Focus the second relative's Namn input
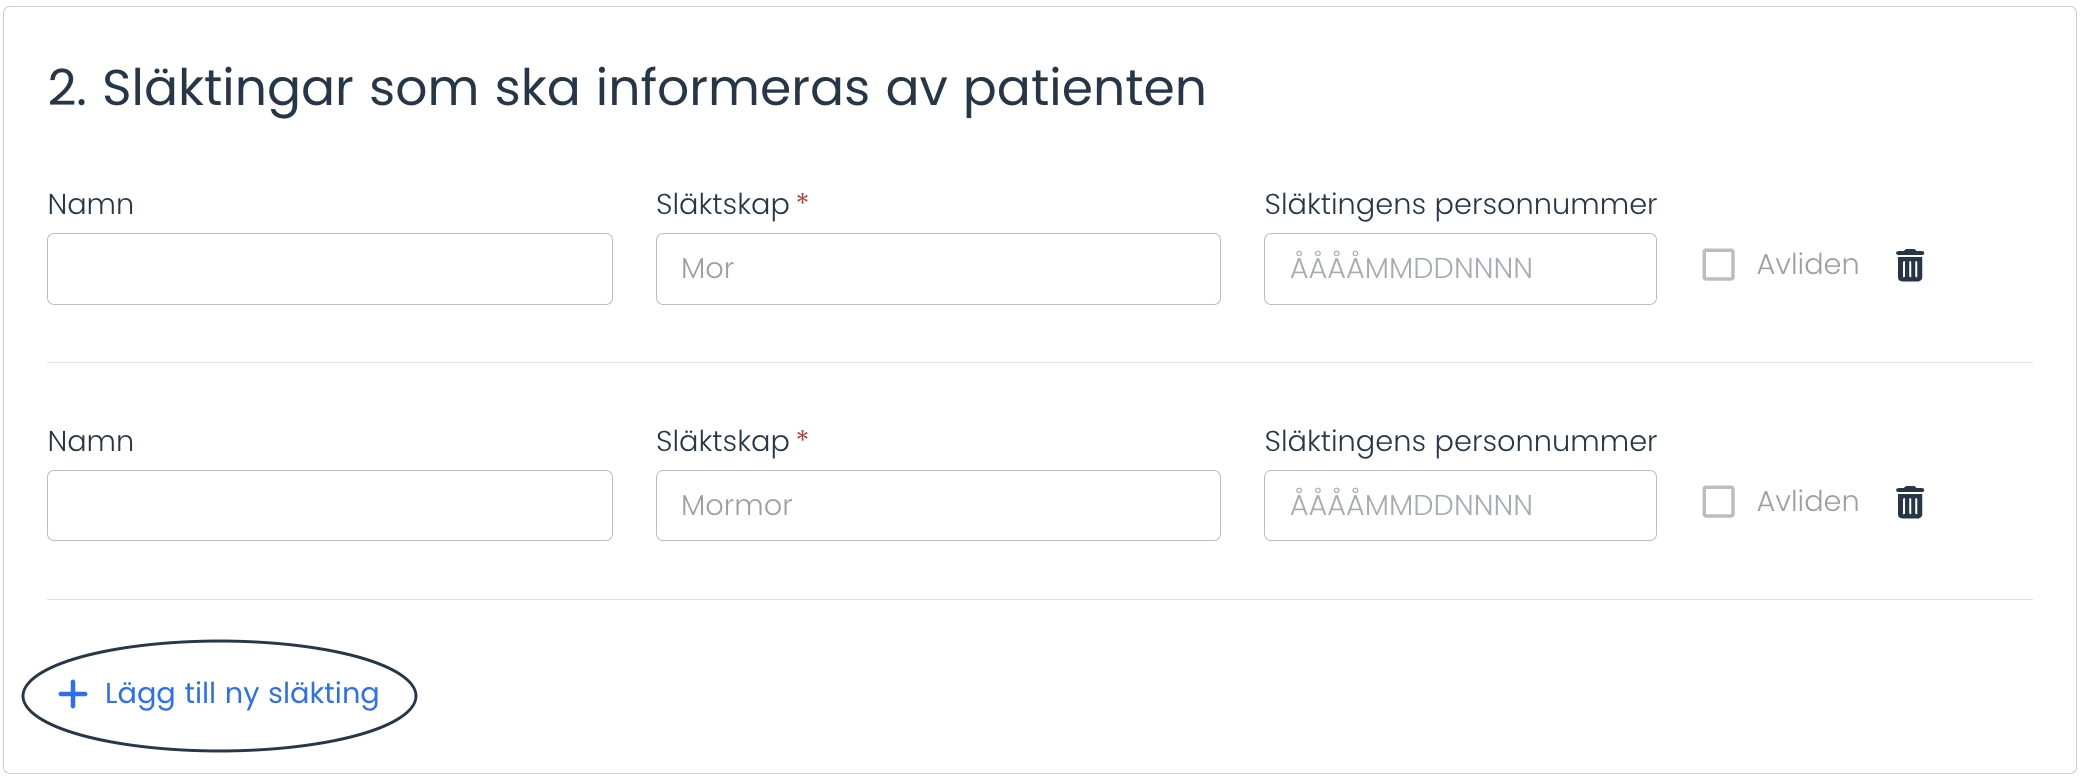Viewport: 2082px width, 780px height. point(330,505)
